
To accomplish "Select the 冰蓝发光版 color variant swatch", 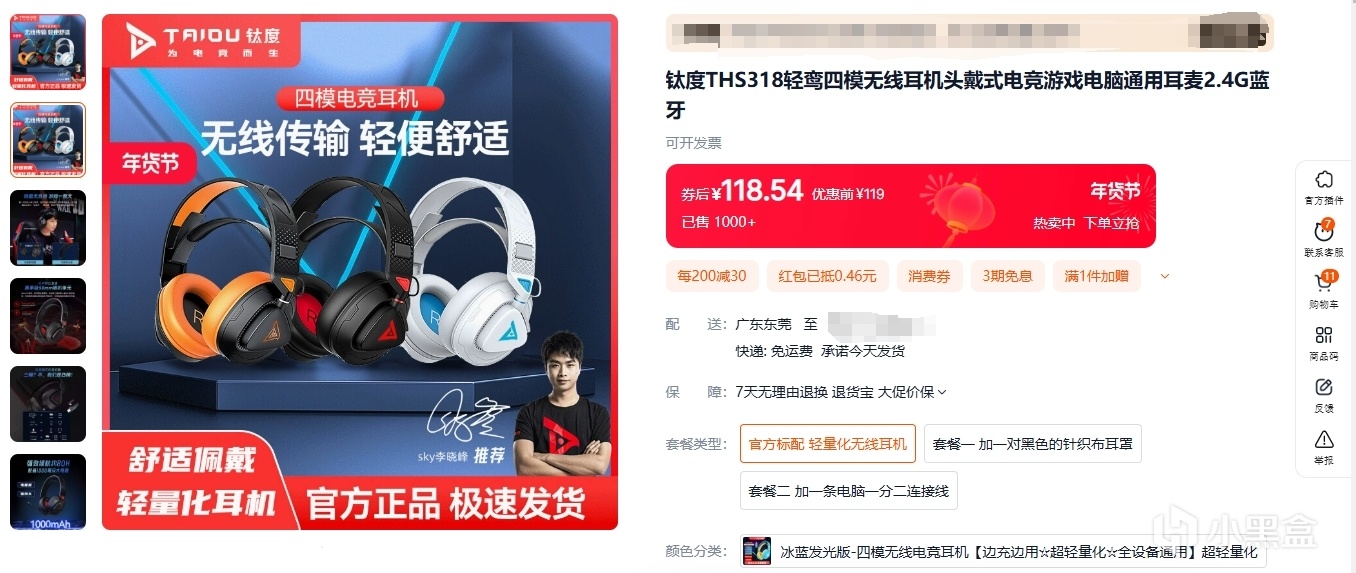I will pos(756,552).
